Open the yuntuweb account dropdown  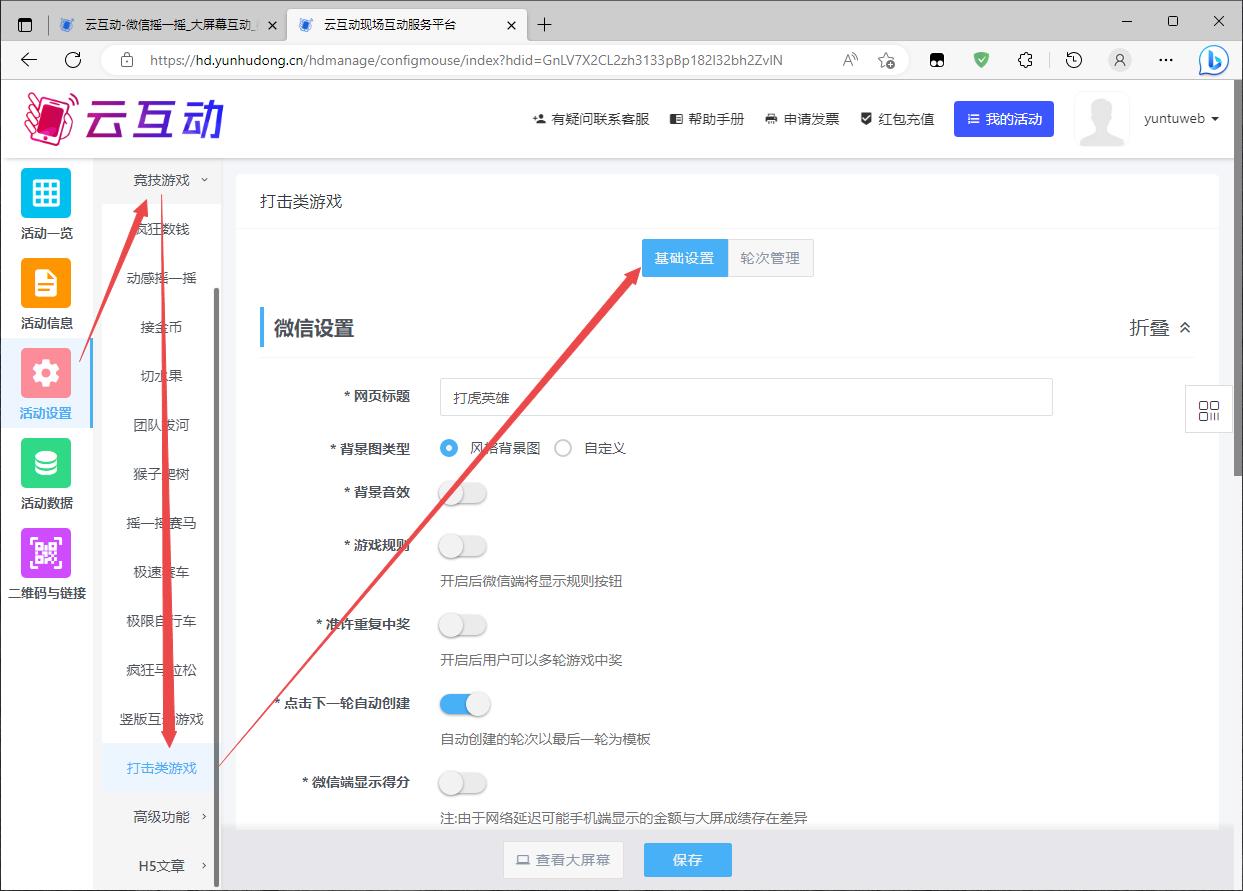tap(1181, 119)
